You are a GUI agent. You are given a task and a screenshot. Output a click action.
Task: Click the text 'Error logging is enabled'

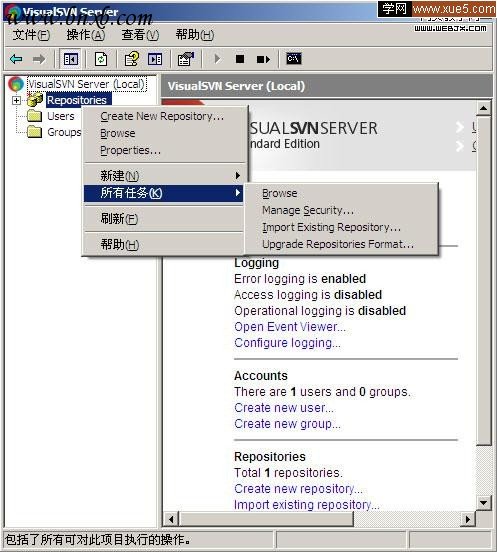pyautogui.click(x=300, y=279)
